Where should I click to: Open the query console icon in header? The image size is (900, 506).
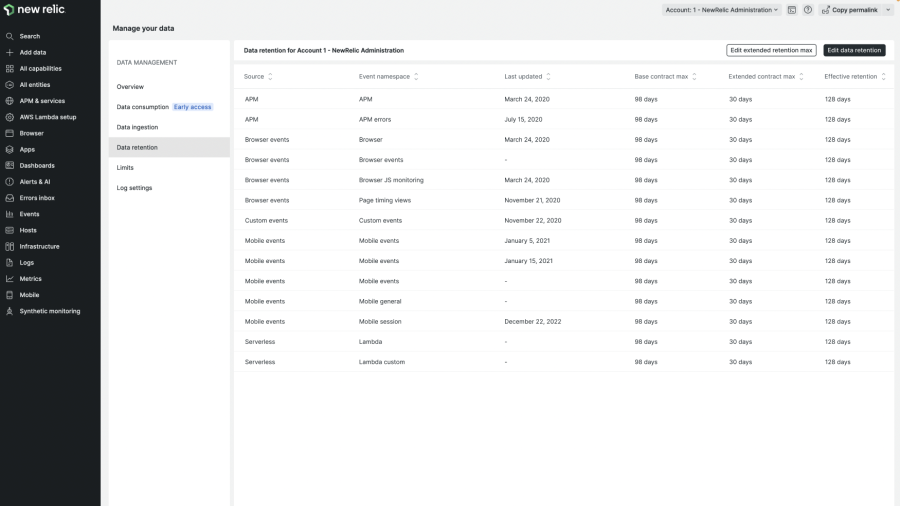tap(792, 10)
